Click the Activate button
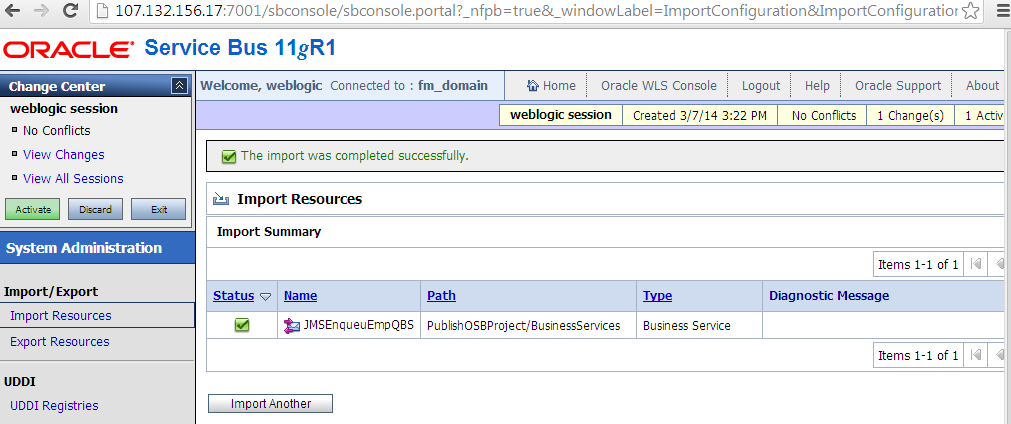Screen dimensions: 1011x424 tap(33, 209)
